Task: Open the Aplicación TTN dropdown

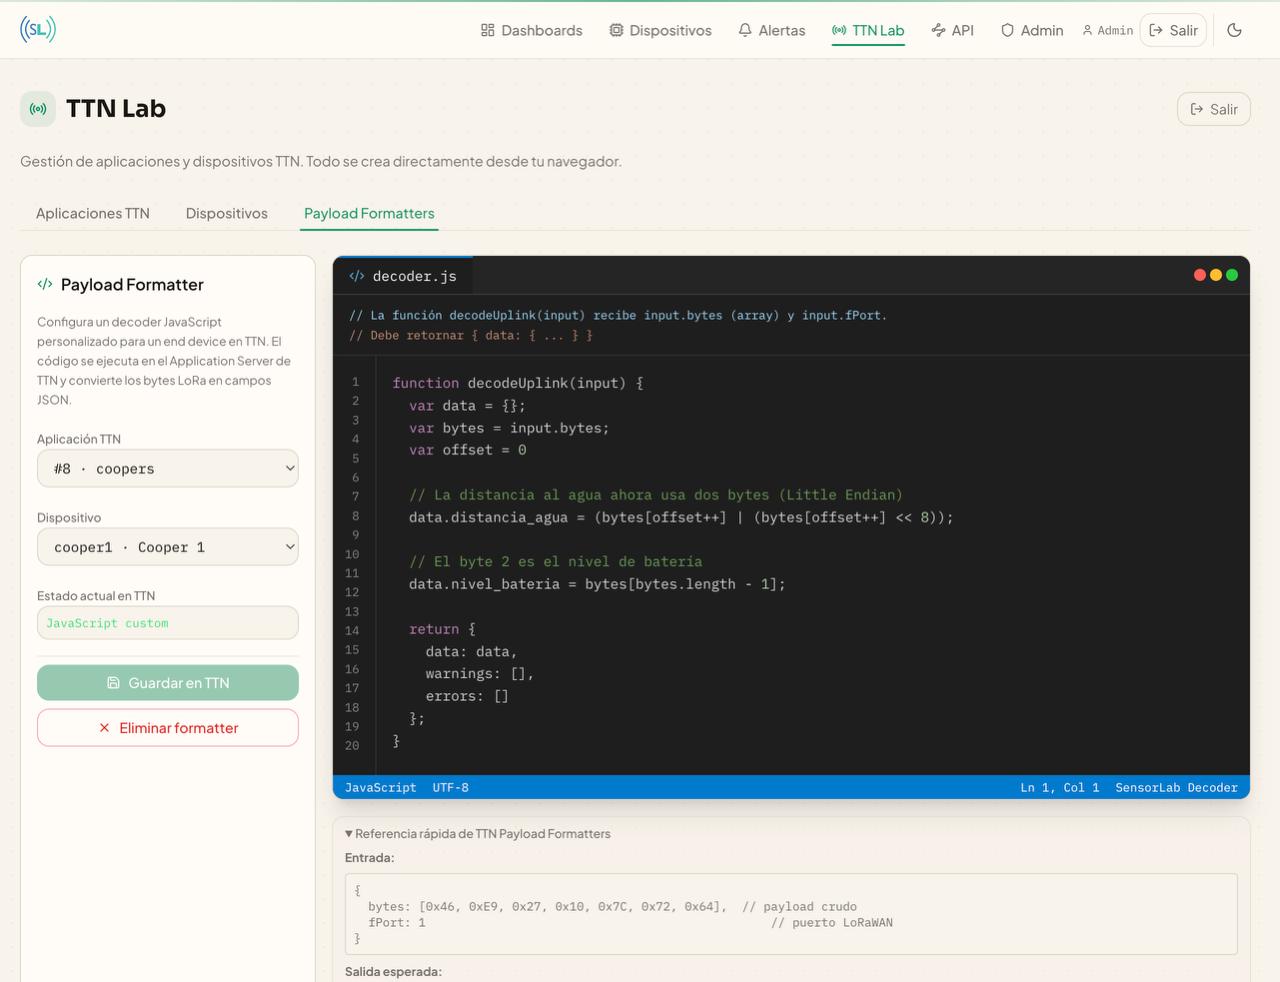Action: [168, 468]
